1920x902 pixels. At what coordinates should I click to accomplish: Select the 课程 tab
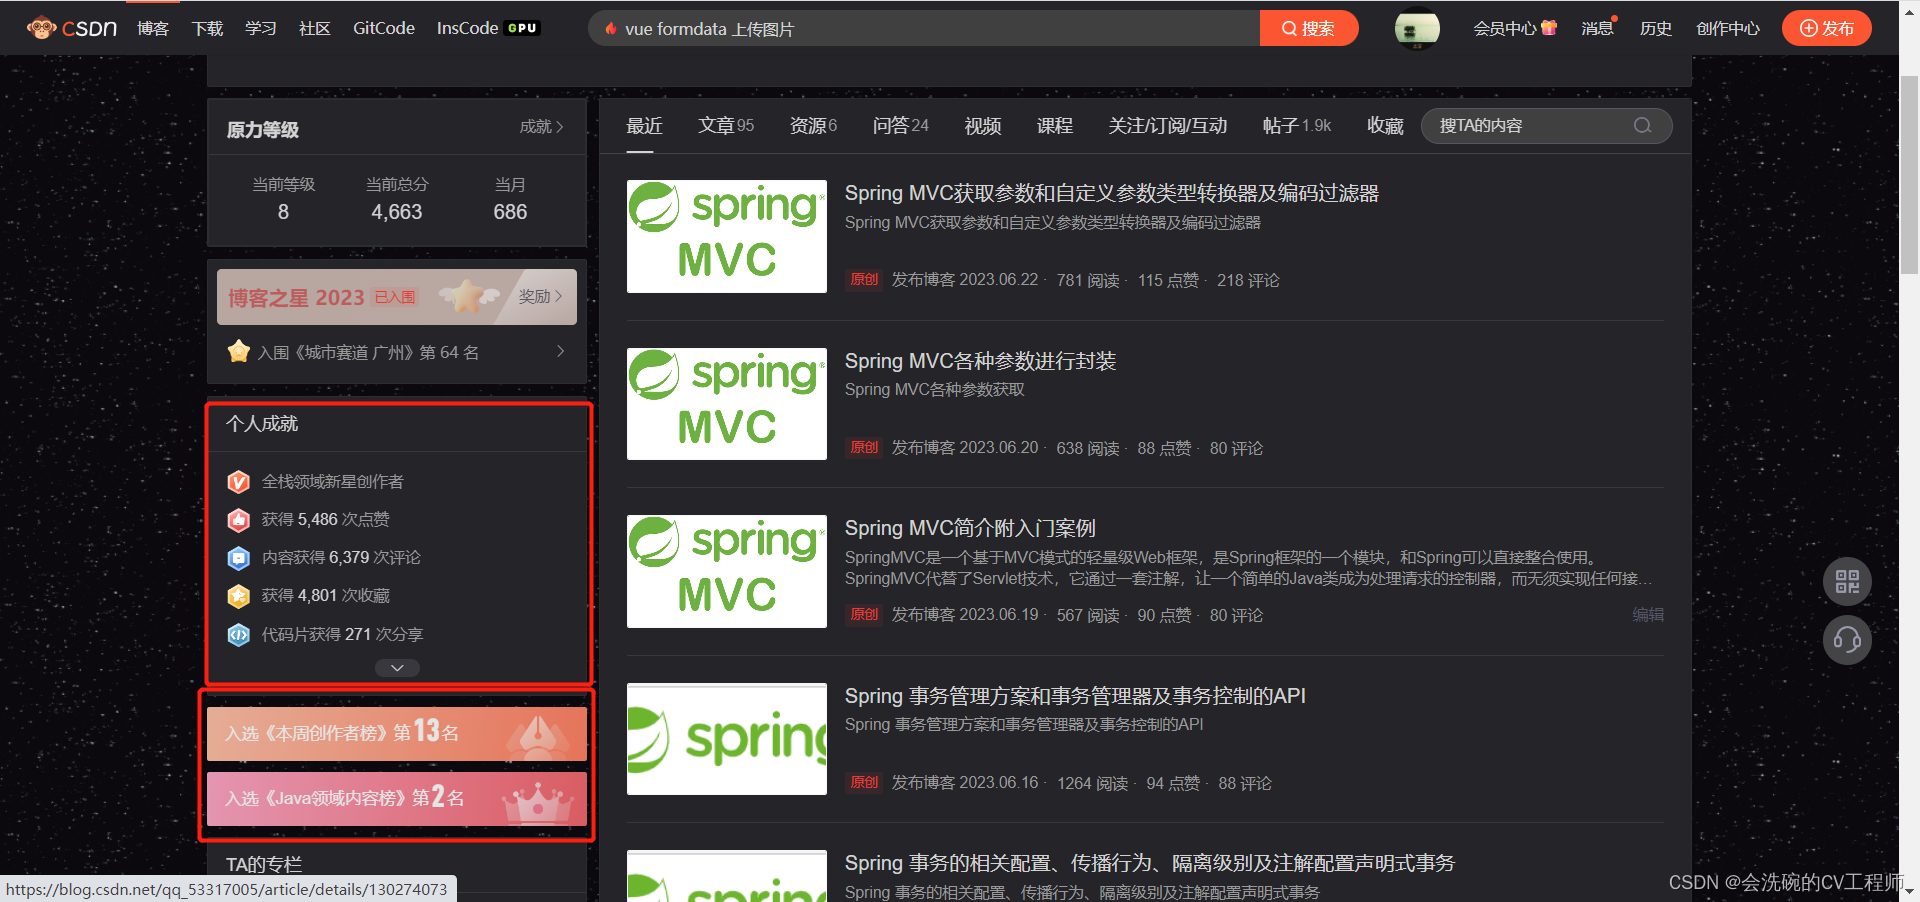1054,126
